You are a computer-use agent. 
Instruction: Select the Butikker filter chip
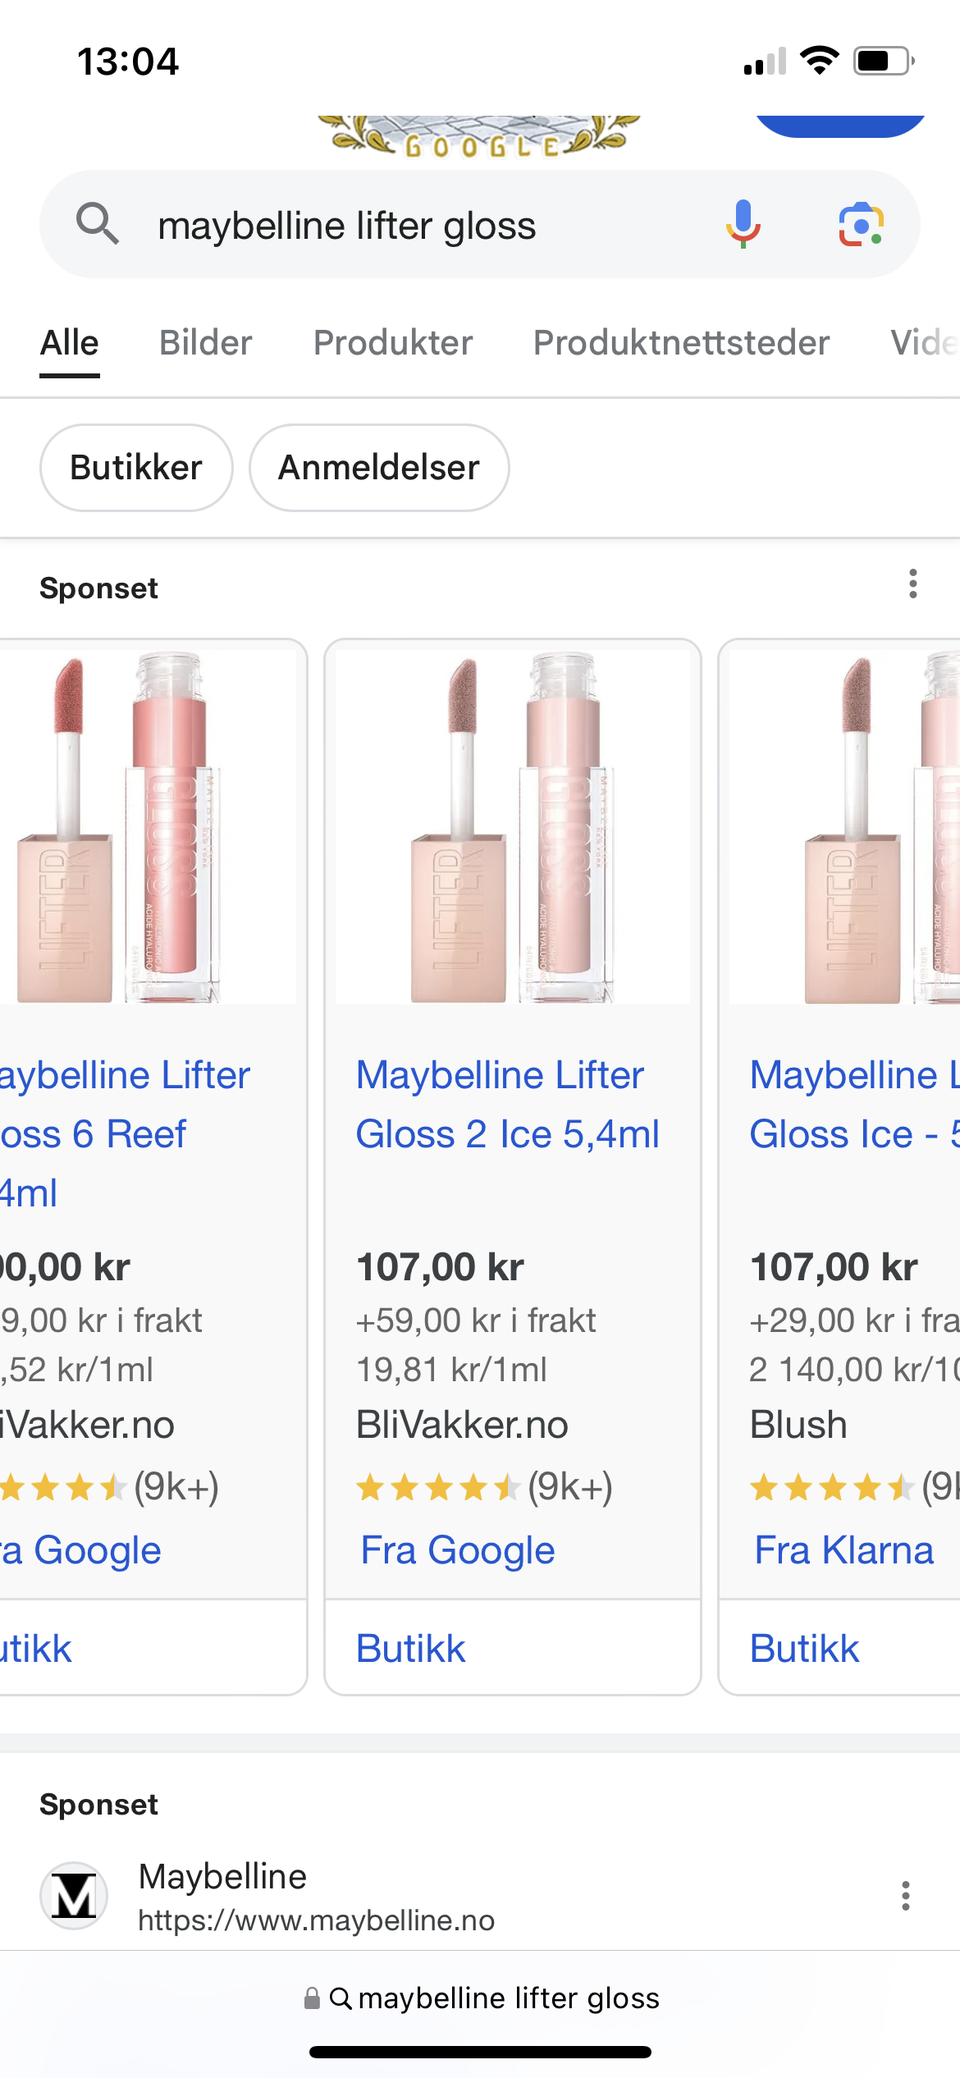pyautogui.click(x=136, y=468)
